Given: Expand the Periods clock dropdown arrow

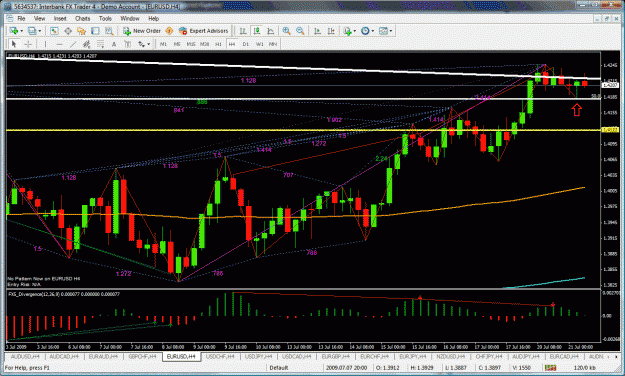Looking at the screenshot, I should [x=372, y=31].
